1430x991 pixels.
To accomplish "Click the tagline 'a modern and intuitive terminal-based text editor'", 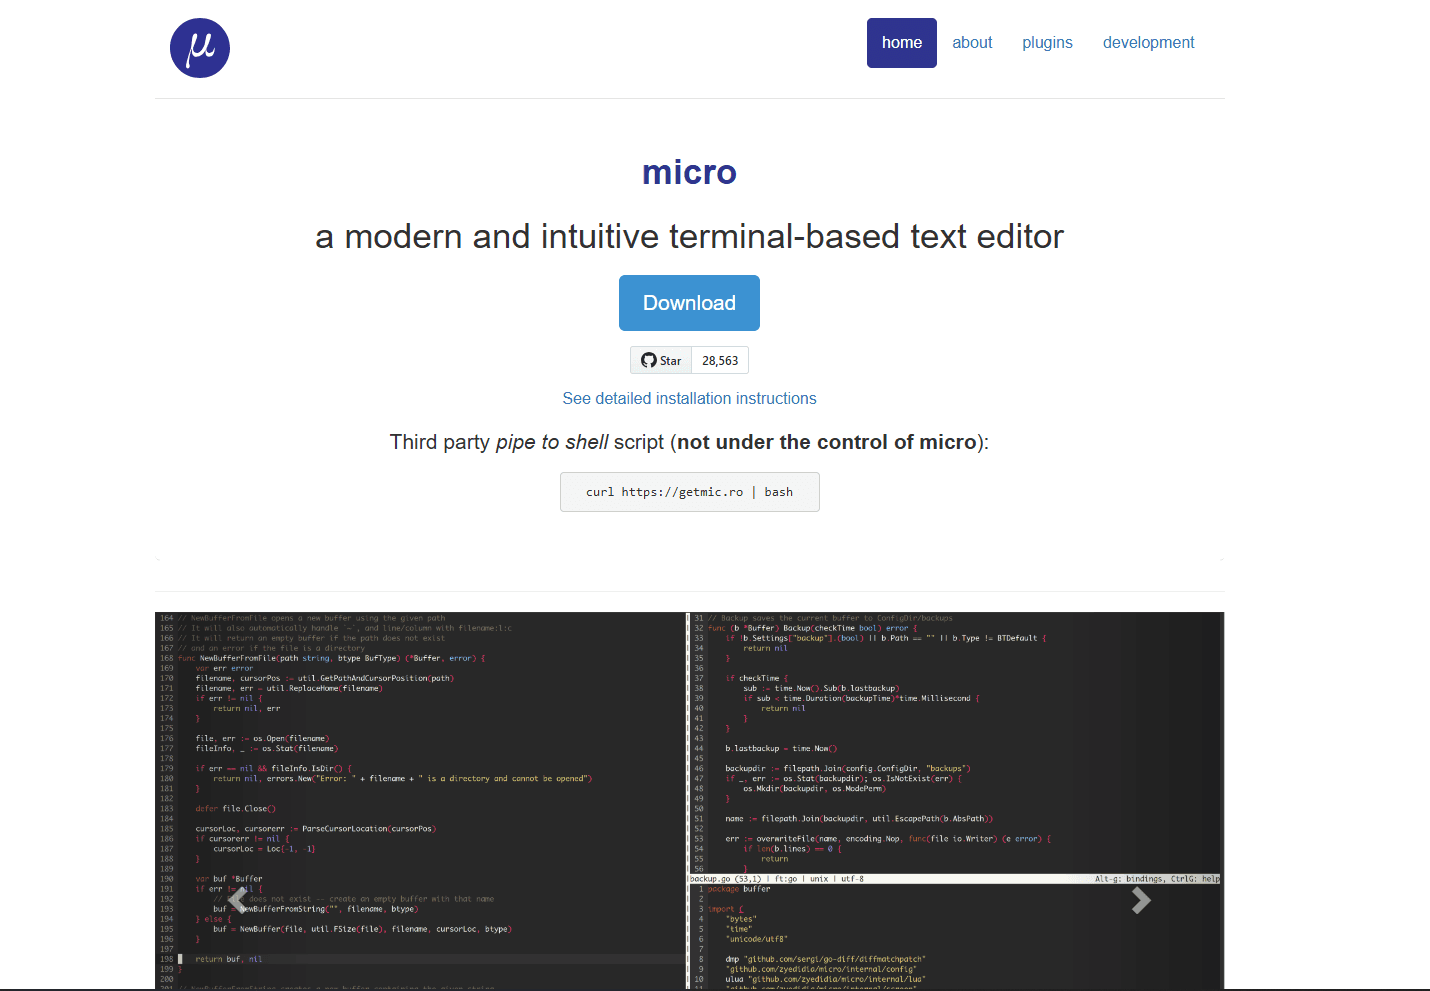I will pos(689,236).
